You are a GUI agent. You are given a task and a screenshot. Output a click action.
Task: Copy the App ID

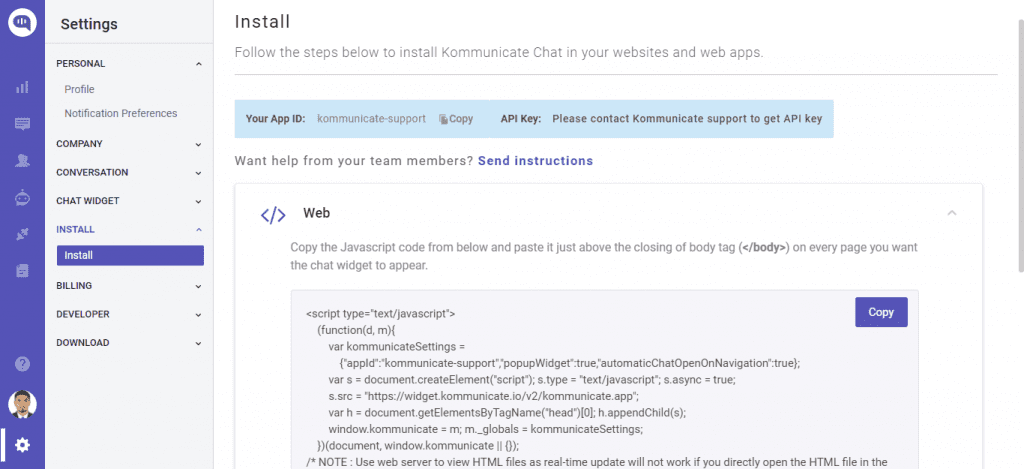point(456,119)
